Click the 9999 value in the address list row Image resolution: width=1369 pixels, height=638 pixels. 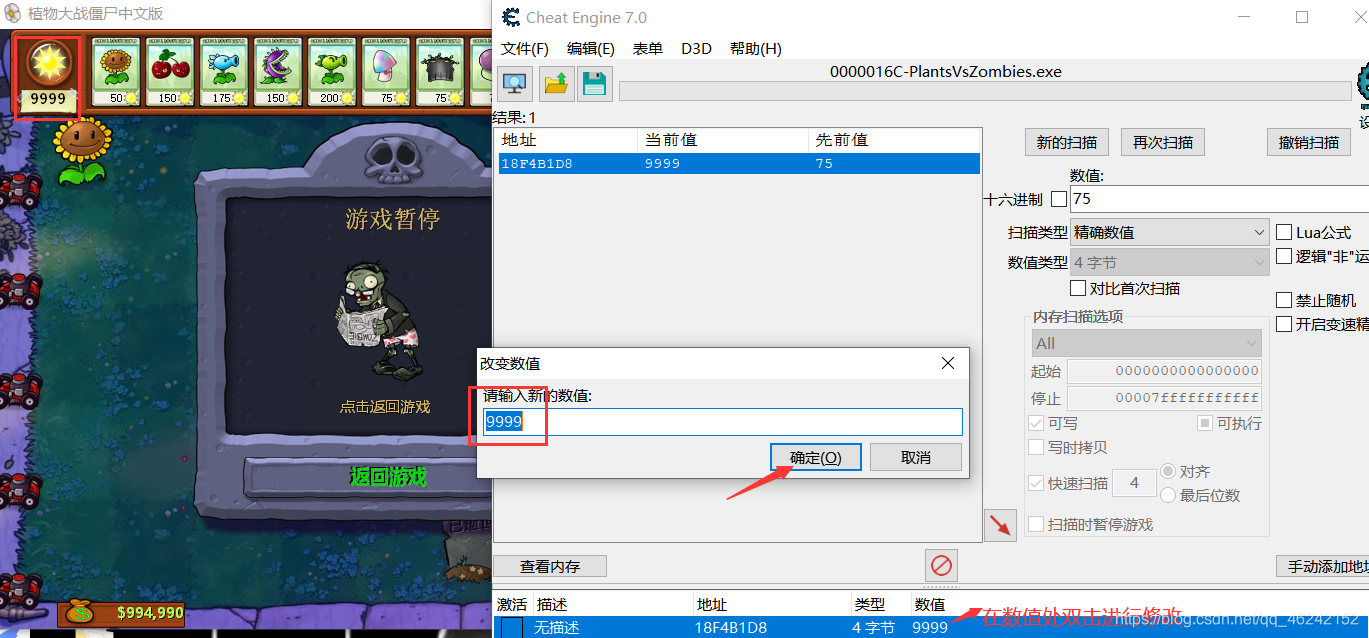click(930, 628)
